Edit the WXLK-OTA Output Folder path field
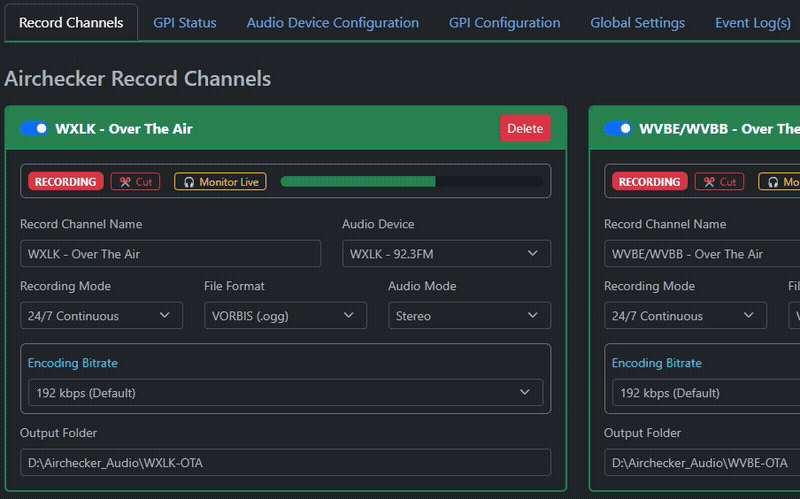The width and height of the screenshot is (800, 499). [286, 462]
